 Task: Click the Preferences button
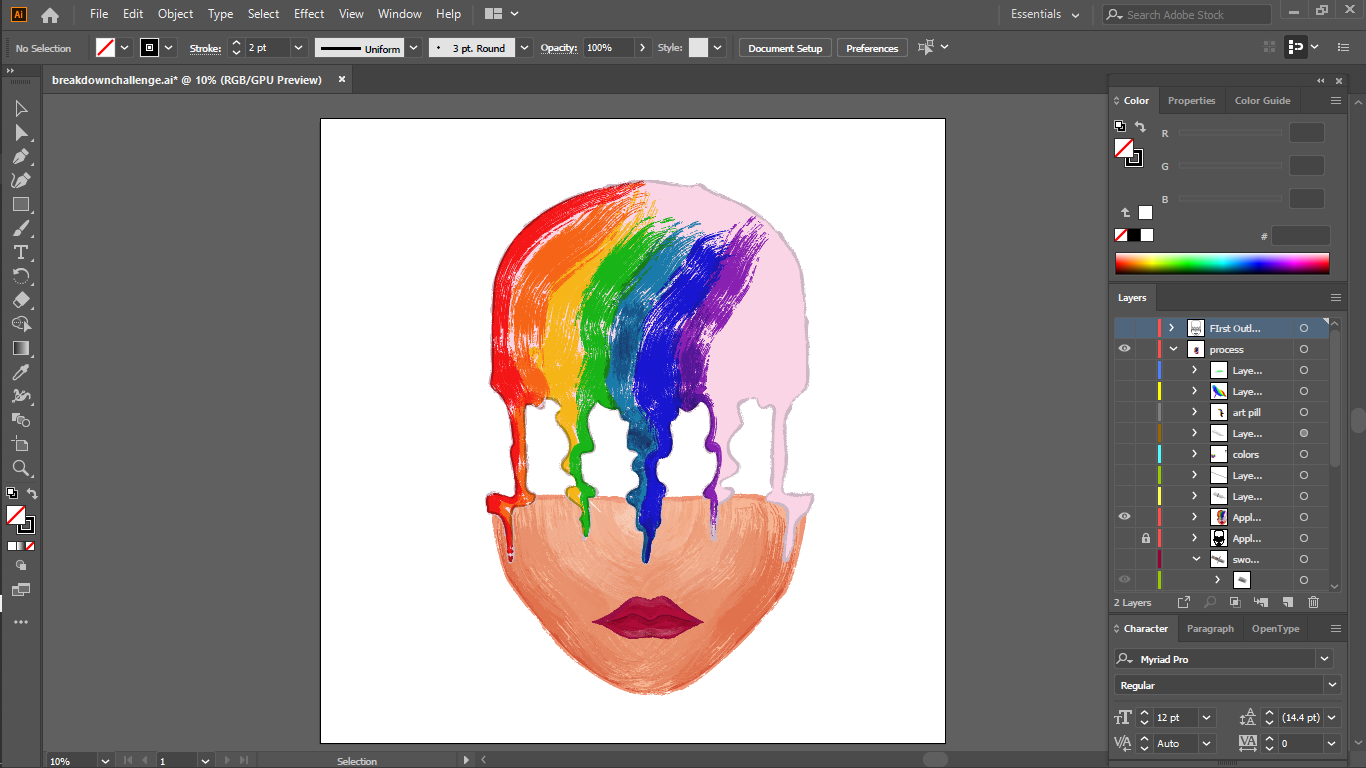[872, 48]
